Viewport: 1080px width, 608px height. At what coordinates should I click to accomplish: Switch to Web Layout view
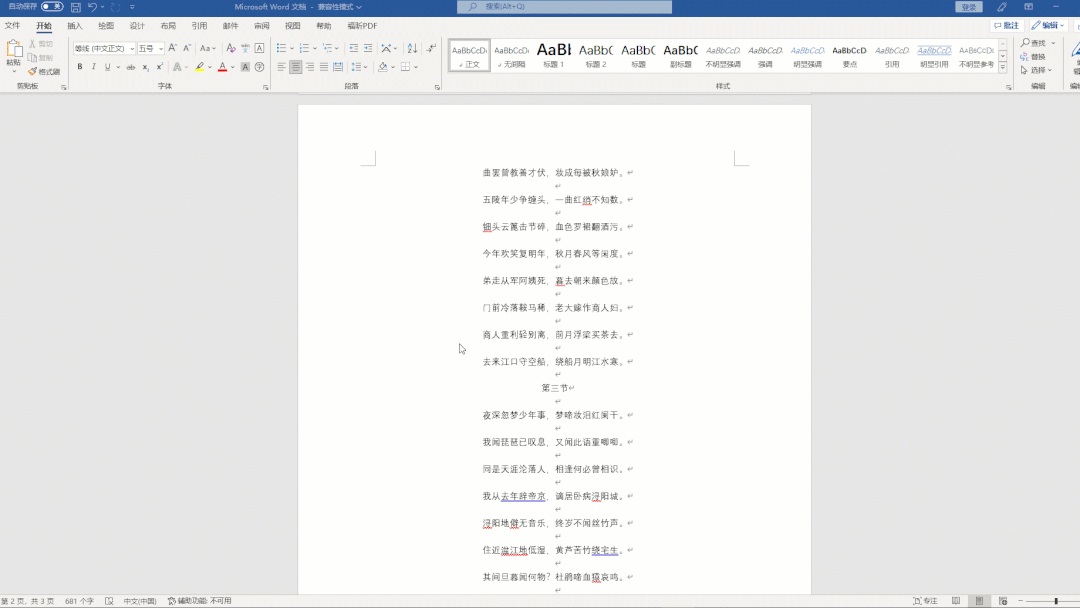tap(1003, 601)
